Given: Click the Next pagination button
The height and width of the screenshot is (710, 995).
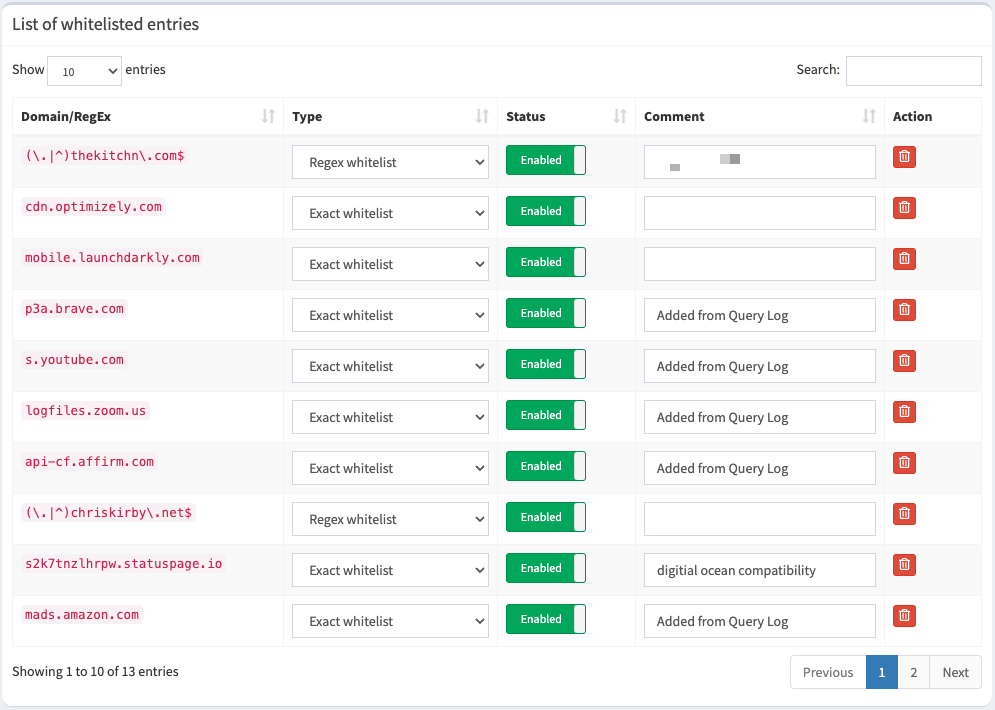Looking at the screenshot, I should coord(955,672).
